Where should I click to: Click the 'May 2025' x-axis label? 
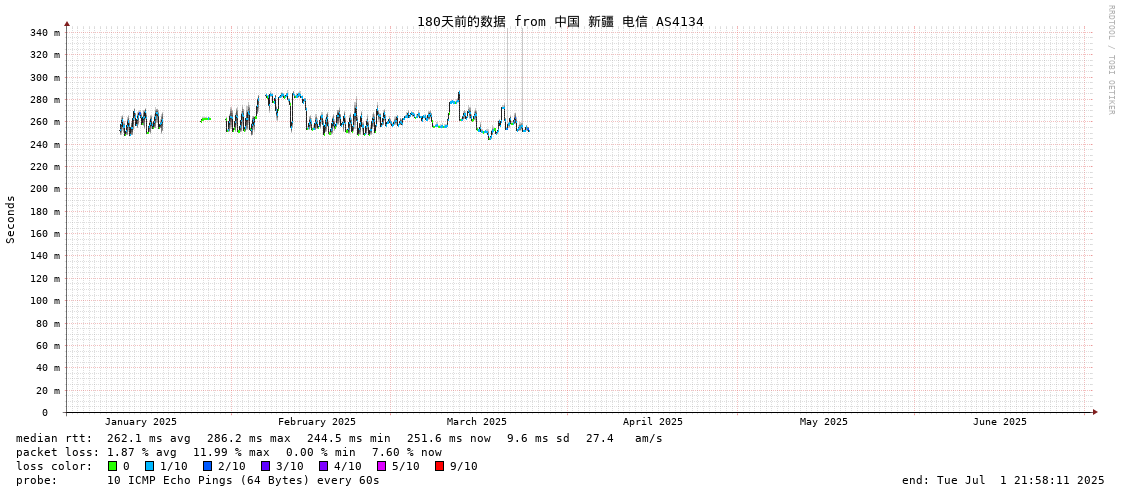[x=824, y=422]
